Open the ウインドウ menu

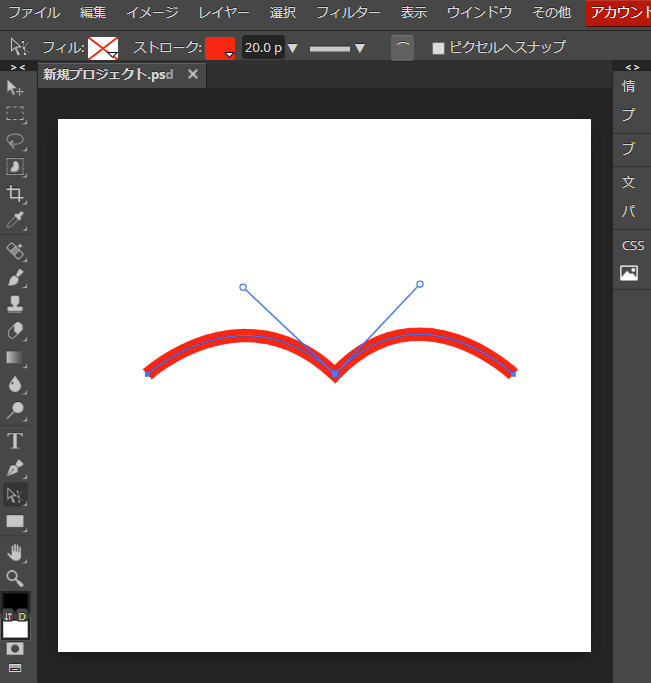click(x=479, y=12)
